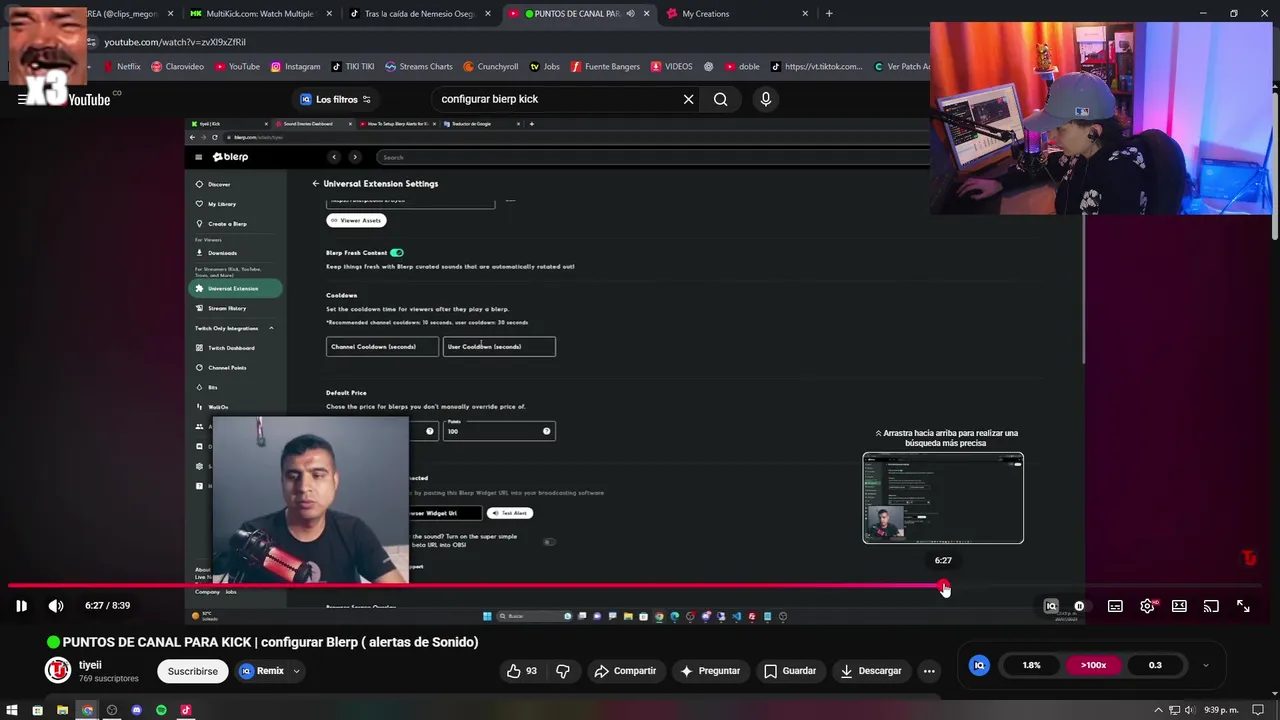Viewport: 1280px width, 720px height.
Task: Open Spotify from the taskbar
Action: [161, 710]
